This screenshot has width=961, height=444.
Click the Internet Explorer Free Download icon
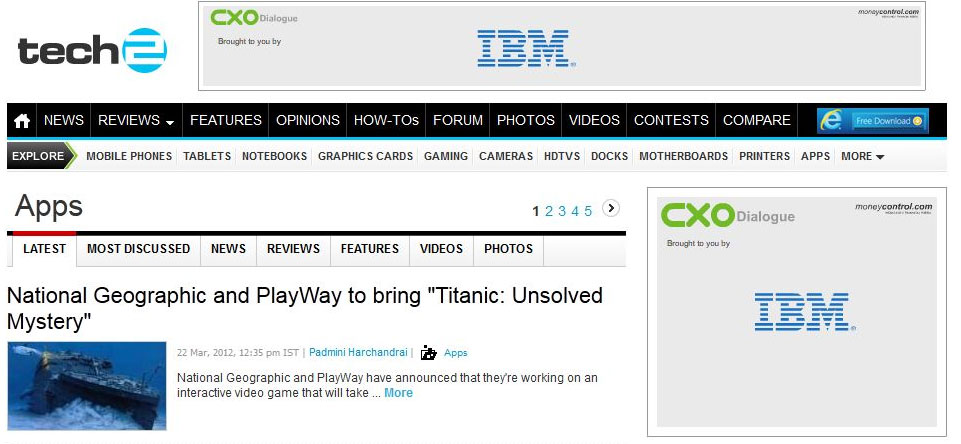873,121
